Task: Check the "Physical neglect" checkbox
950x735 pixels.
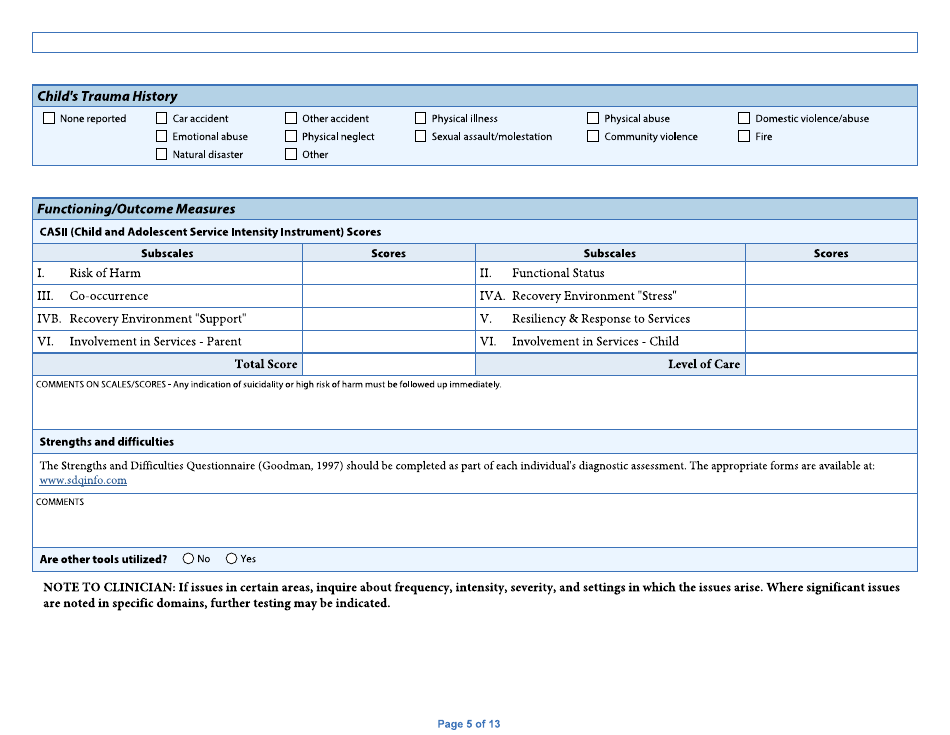Action: [x=291, y=136]
